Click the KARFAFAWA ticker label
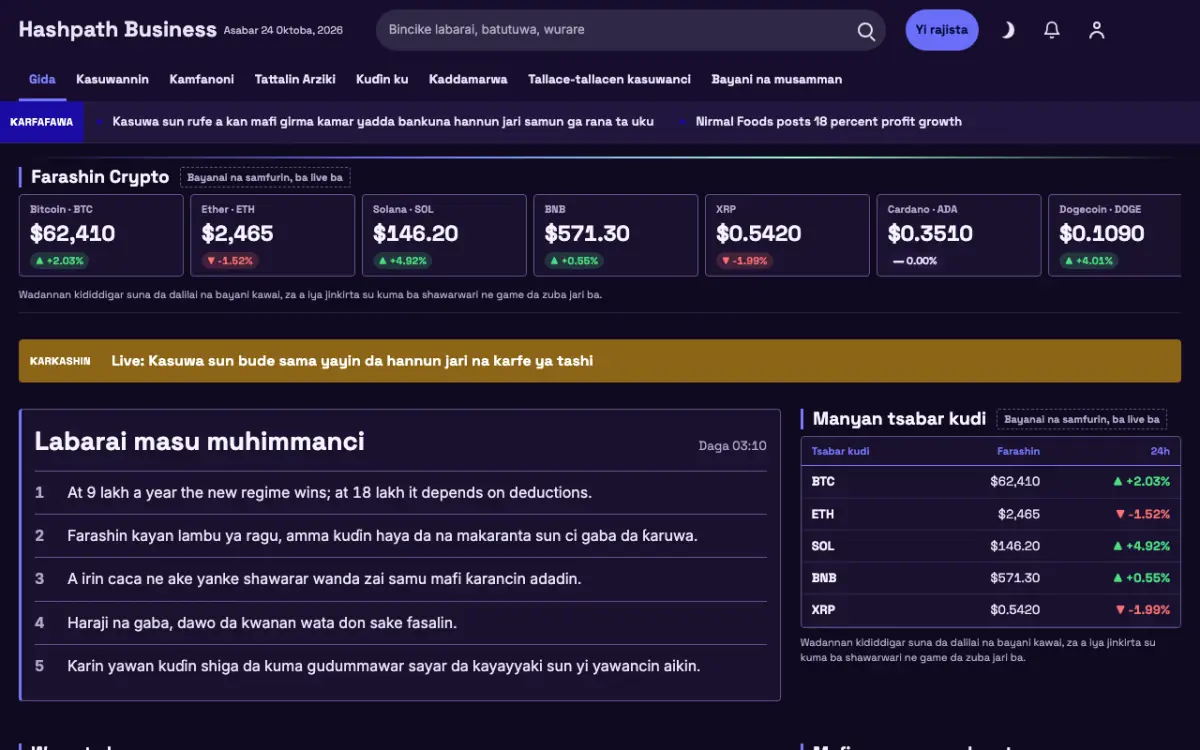 pos(41,122)
